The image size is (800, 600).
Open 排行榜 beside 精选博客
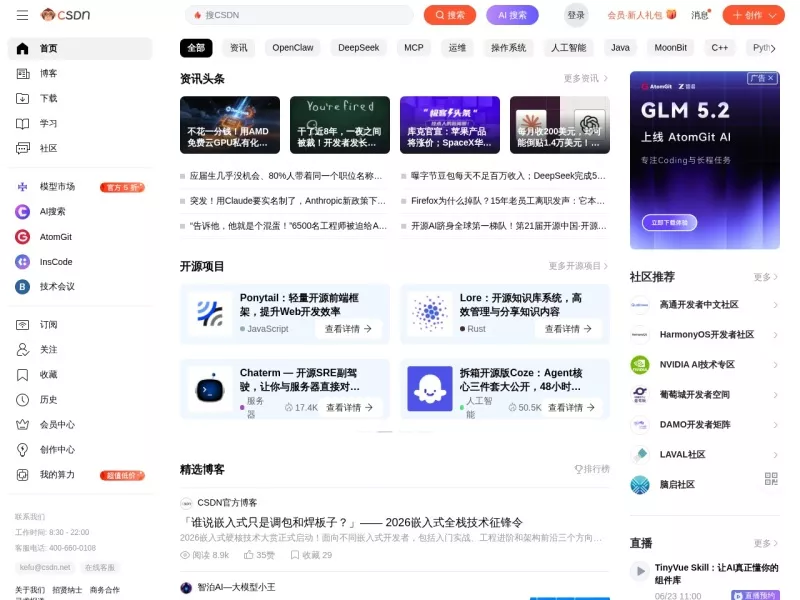click(592, 469)
